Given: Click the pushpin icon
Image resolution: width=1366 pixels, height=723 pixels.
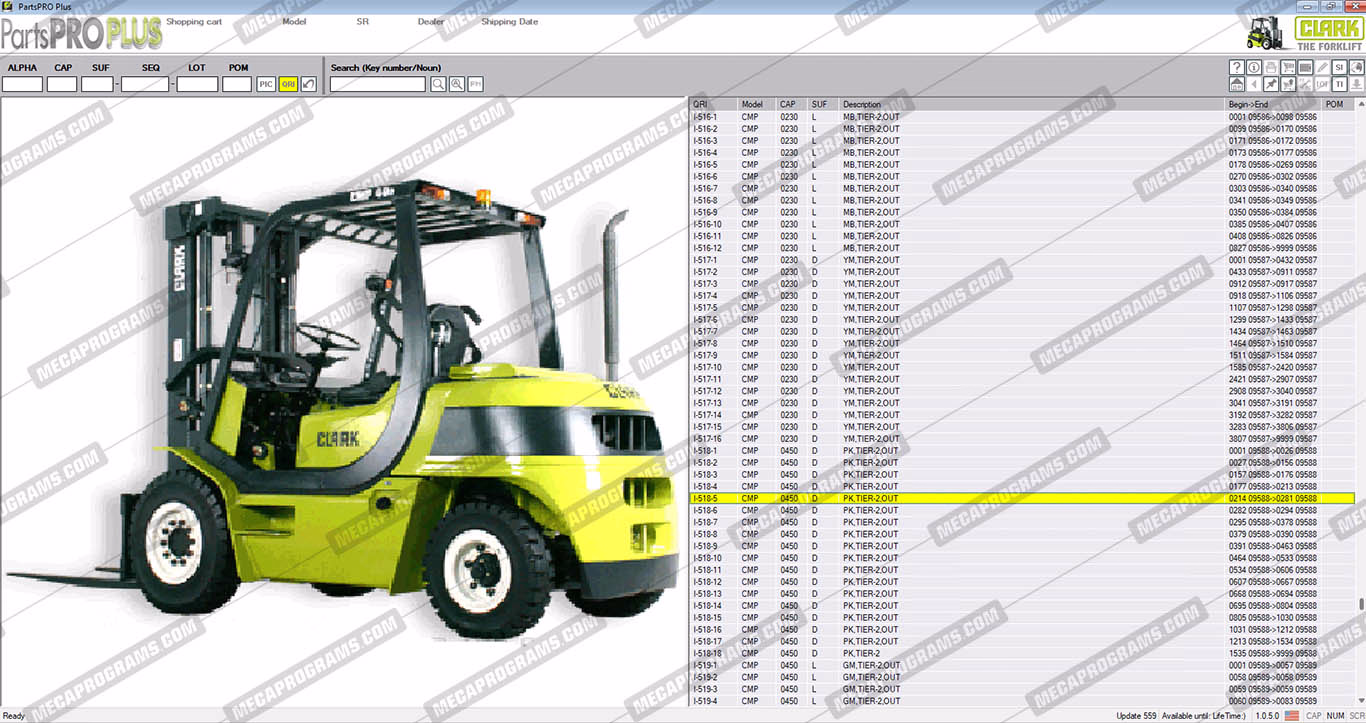Looking at the screenshot, I should tap(1271, 84).
